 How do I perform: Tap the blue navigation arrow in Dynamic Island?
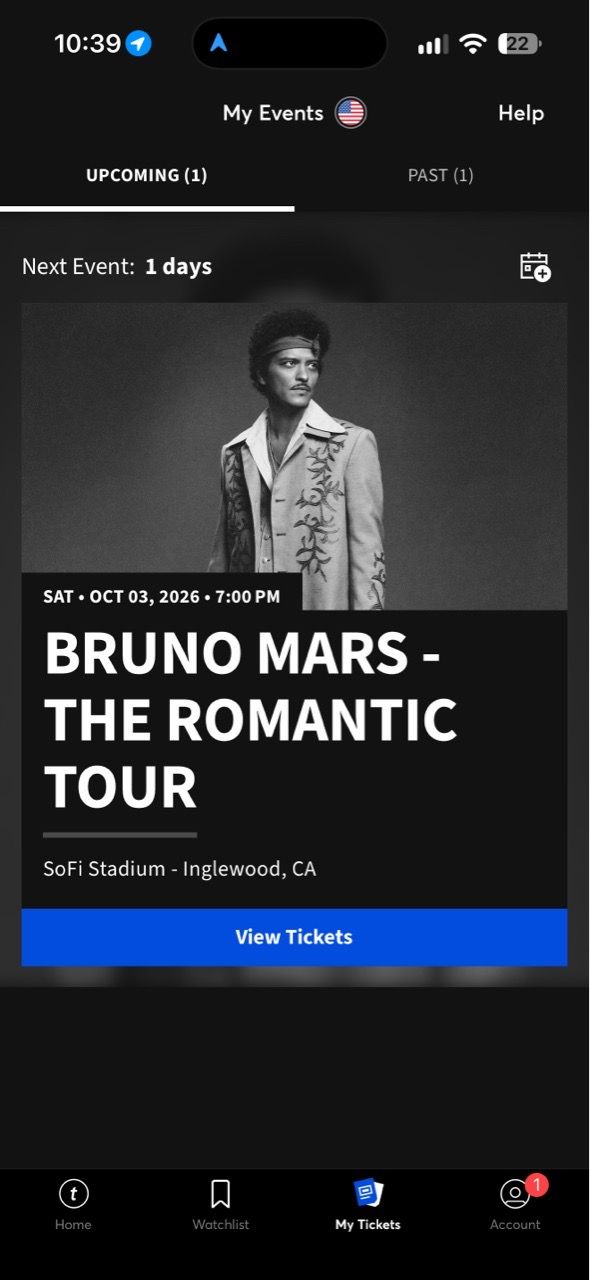(219, 43)
